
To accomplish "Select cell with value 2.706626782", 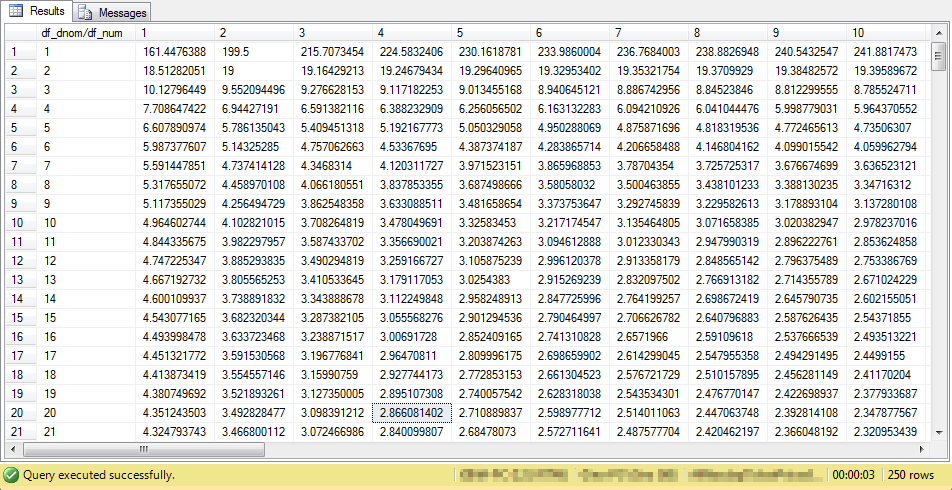I will pos(648,318).
